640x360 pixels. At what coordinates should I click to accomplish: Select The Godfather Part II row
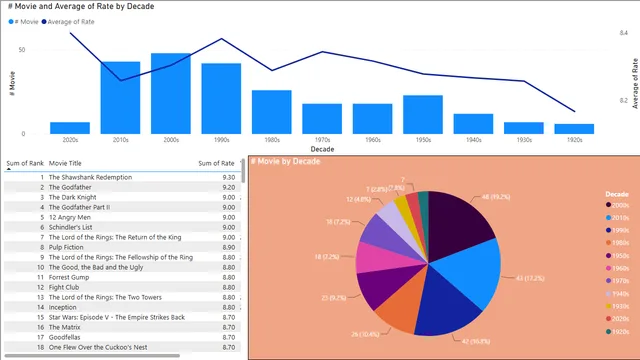[x=122, y=207]
